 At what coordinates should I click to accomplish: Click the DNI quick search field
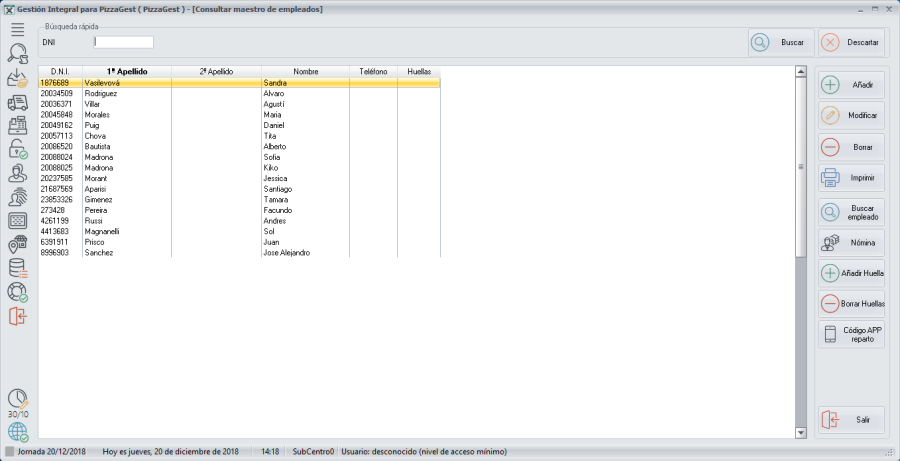[124, 43]
